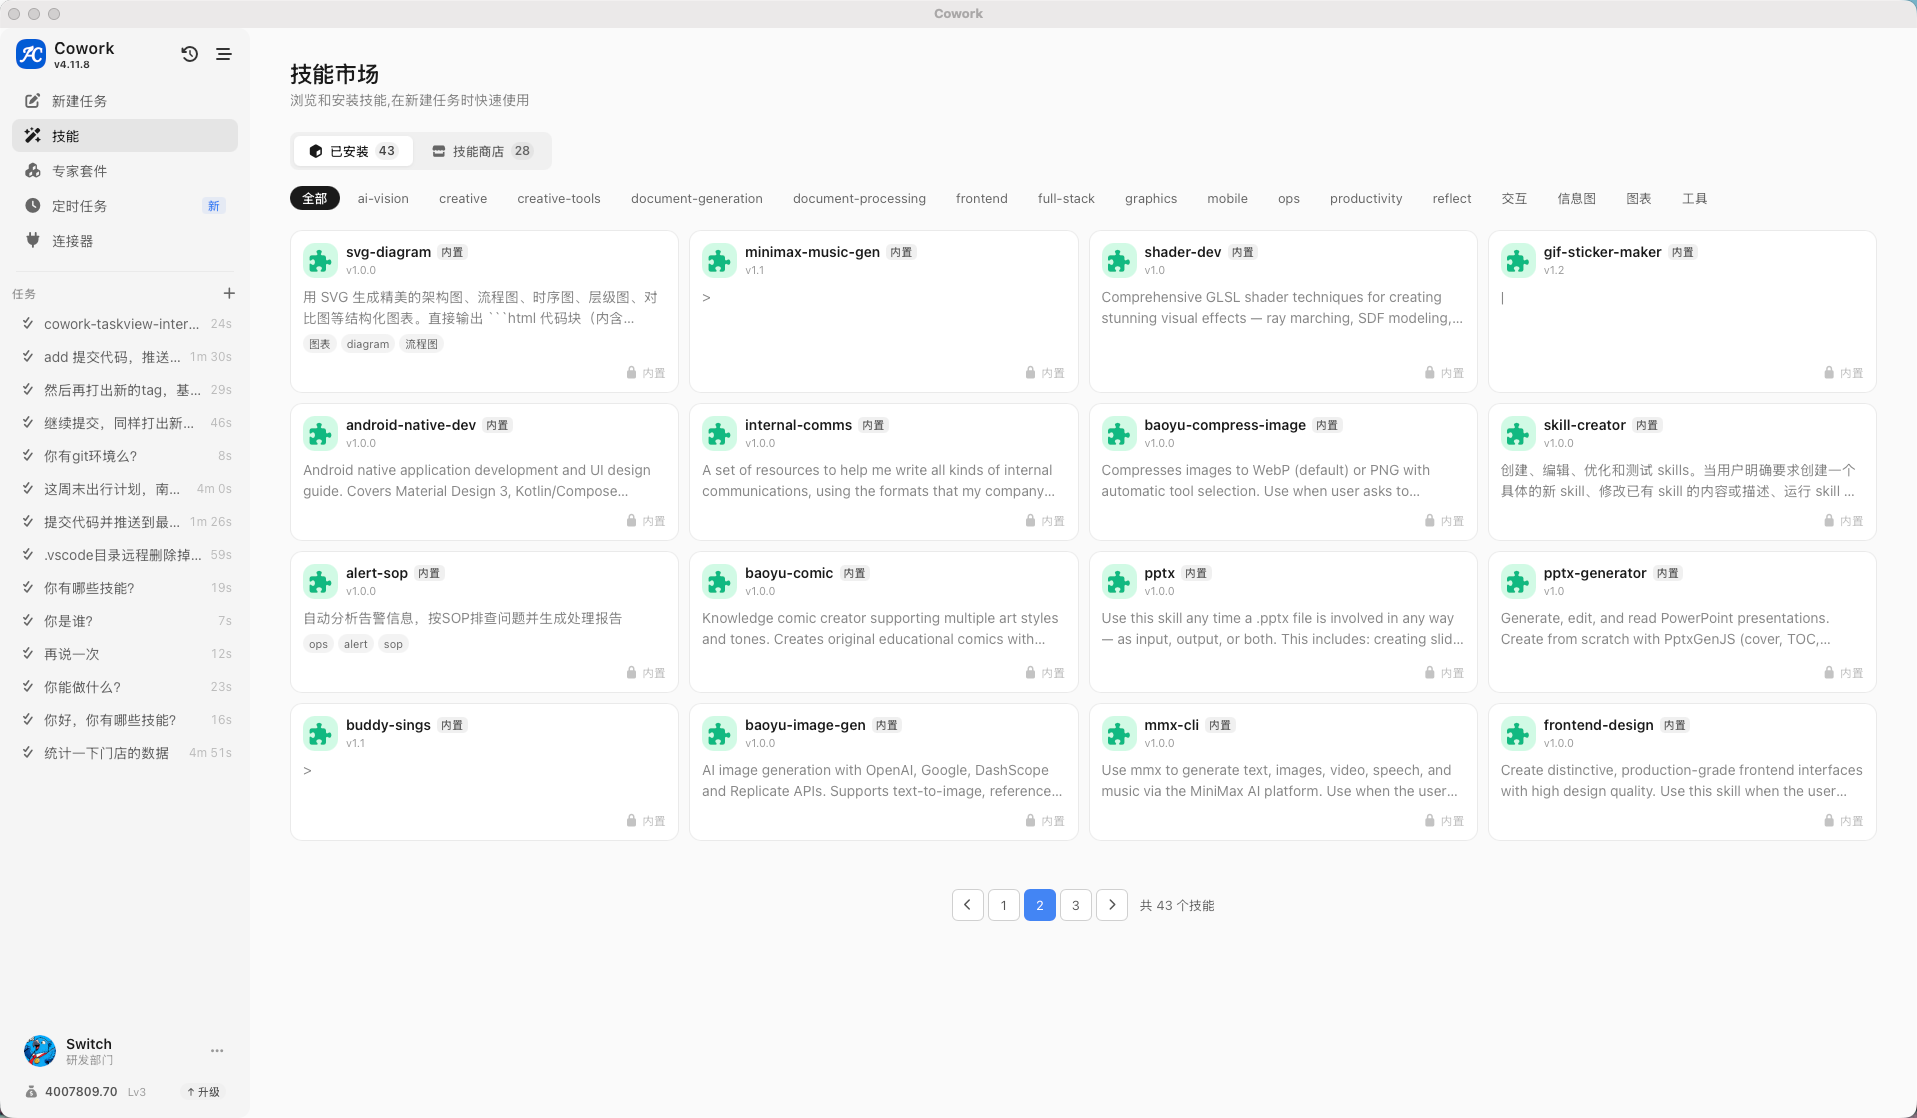This screenshot has width=1917, height=1118.
Task: Open task cowork-taskview-inter...
Action: pyautogui.click(x=125, y=324)
